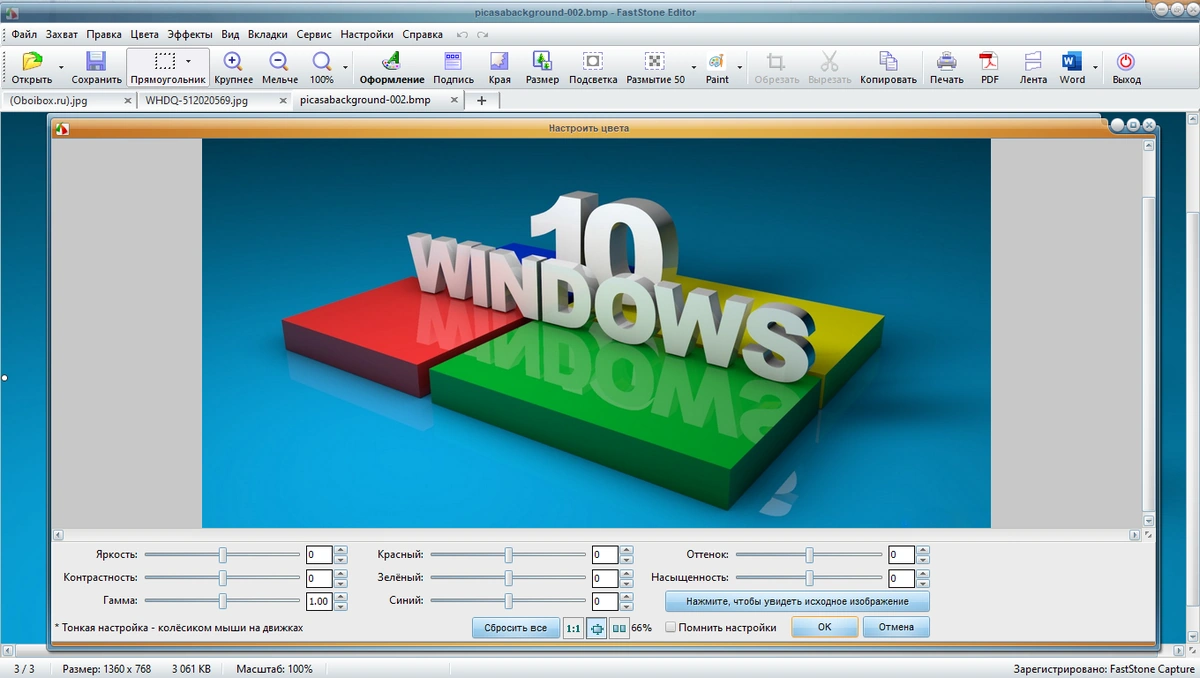The width and height of the screenshot is (1200, 678).
Task: Click the Контрастность value input field
Action: (x=319, y=579)
